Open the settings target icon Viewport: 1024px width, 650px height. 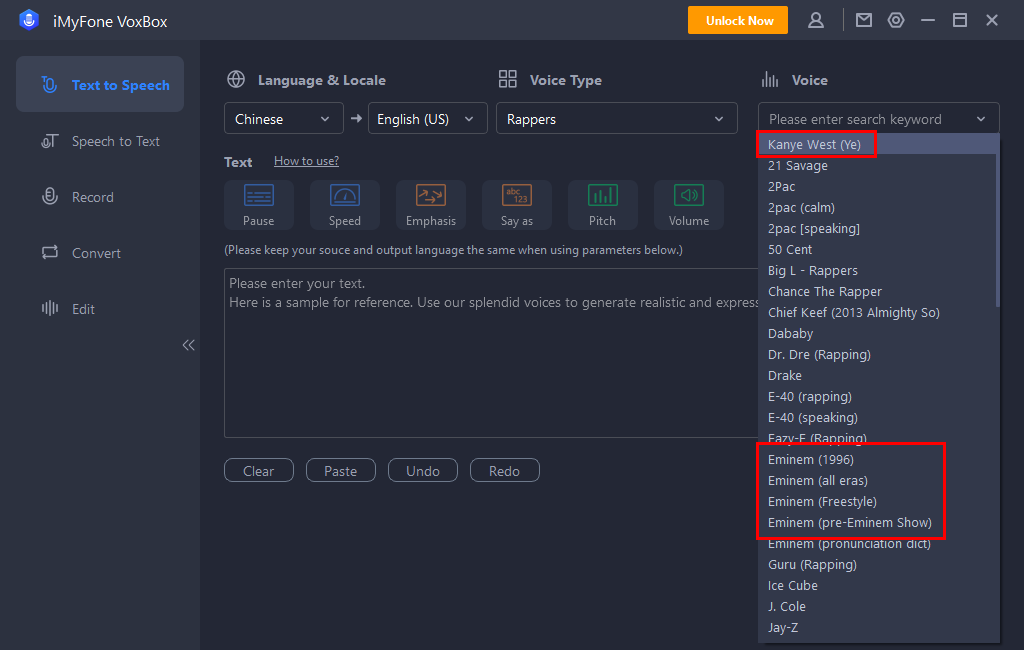pos(896,20)
